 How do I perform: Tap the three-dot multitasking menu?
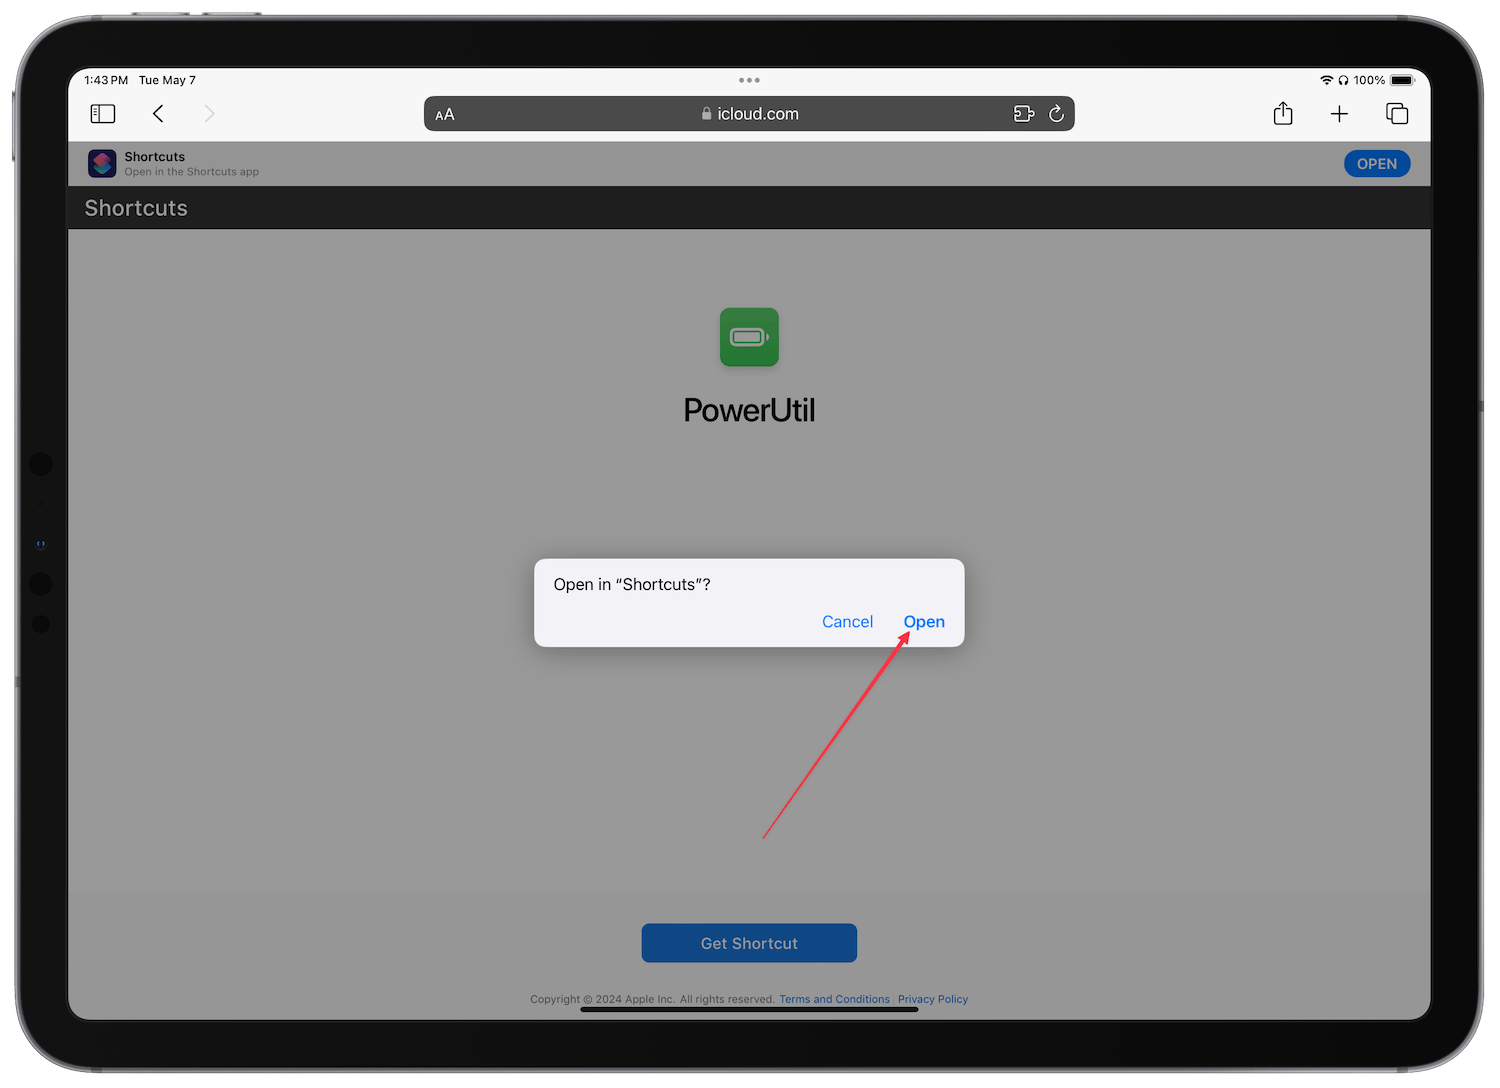[x=749, y=80]
